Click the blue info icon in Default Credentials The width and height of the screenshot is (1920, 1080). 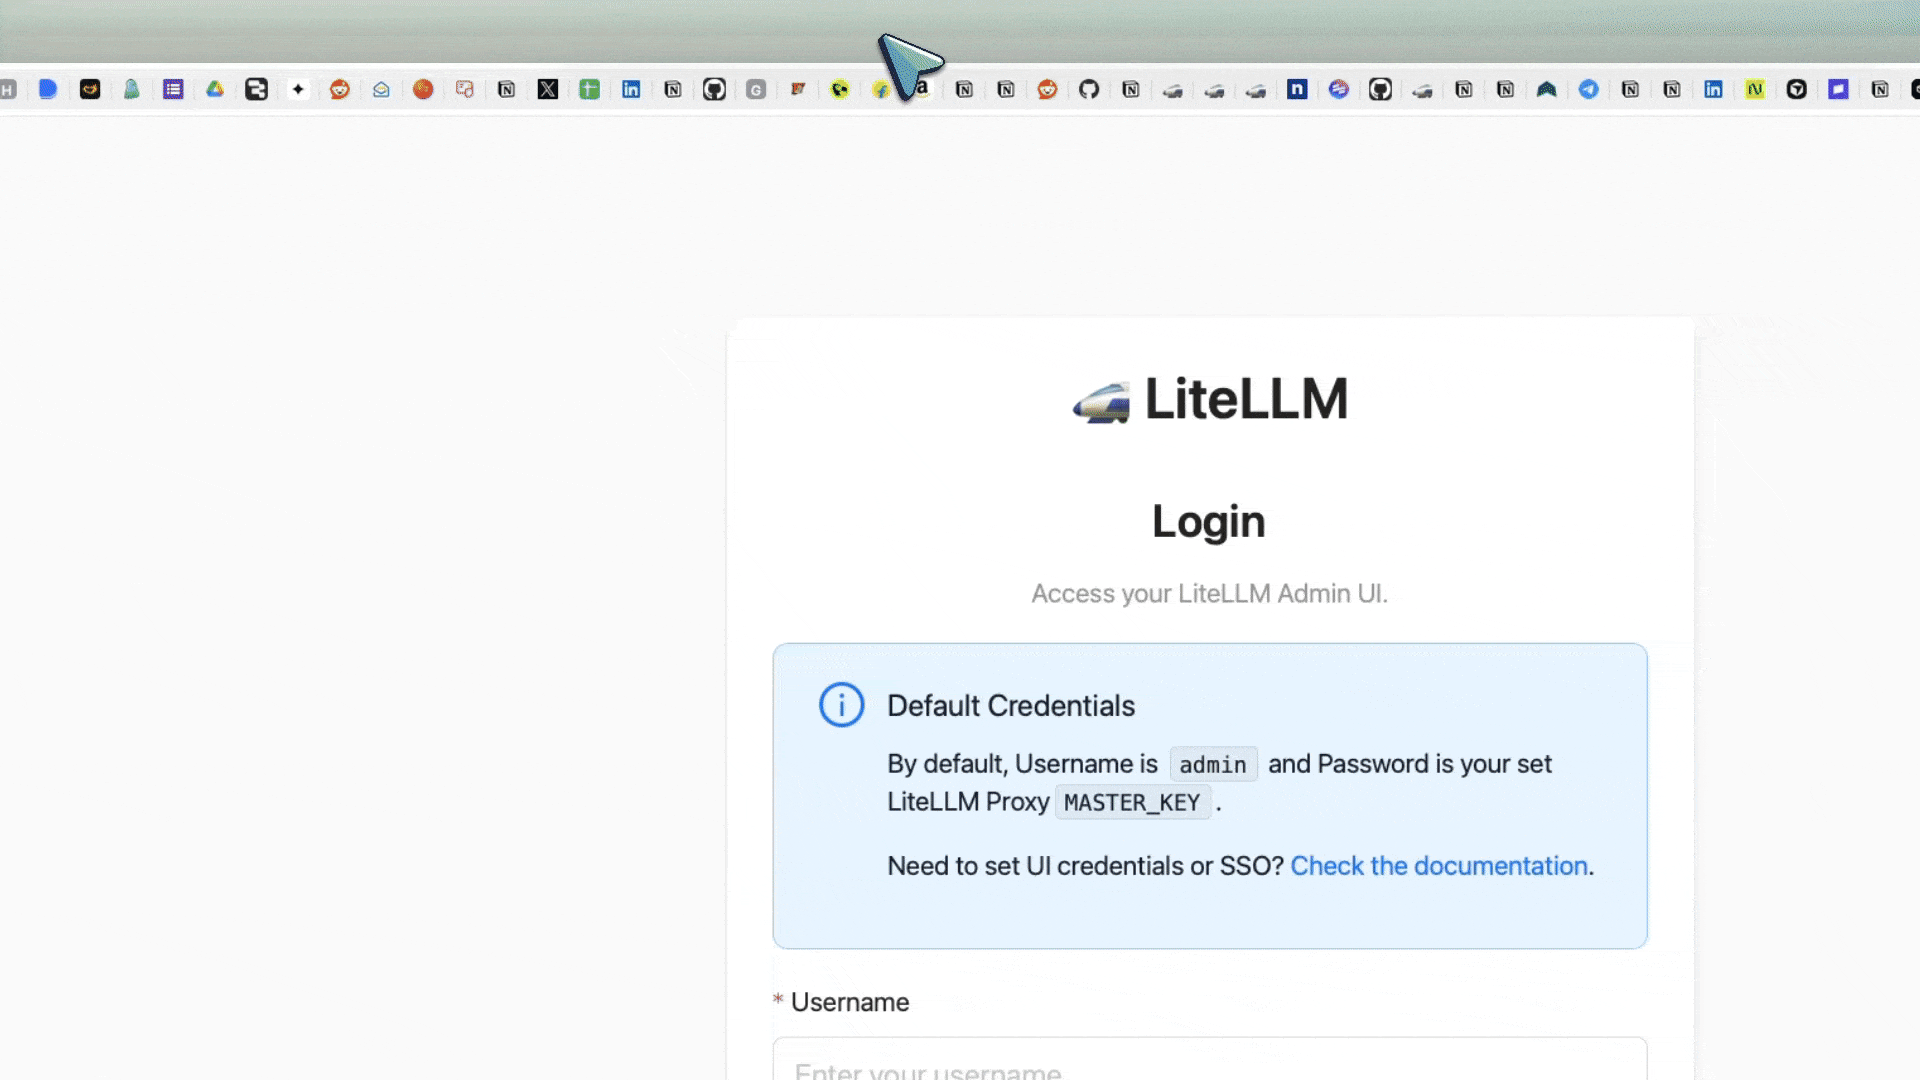point(841,706)
